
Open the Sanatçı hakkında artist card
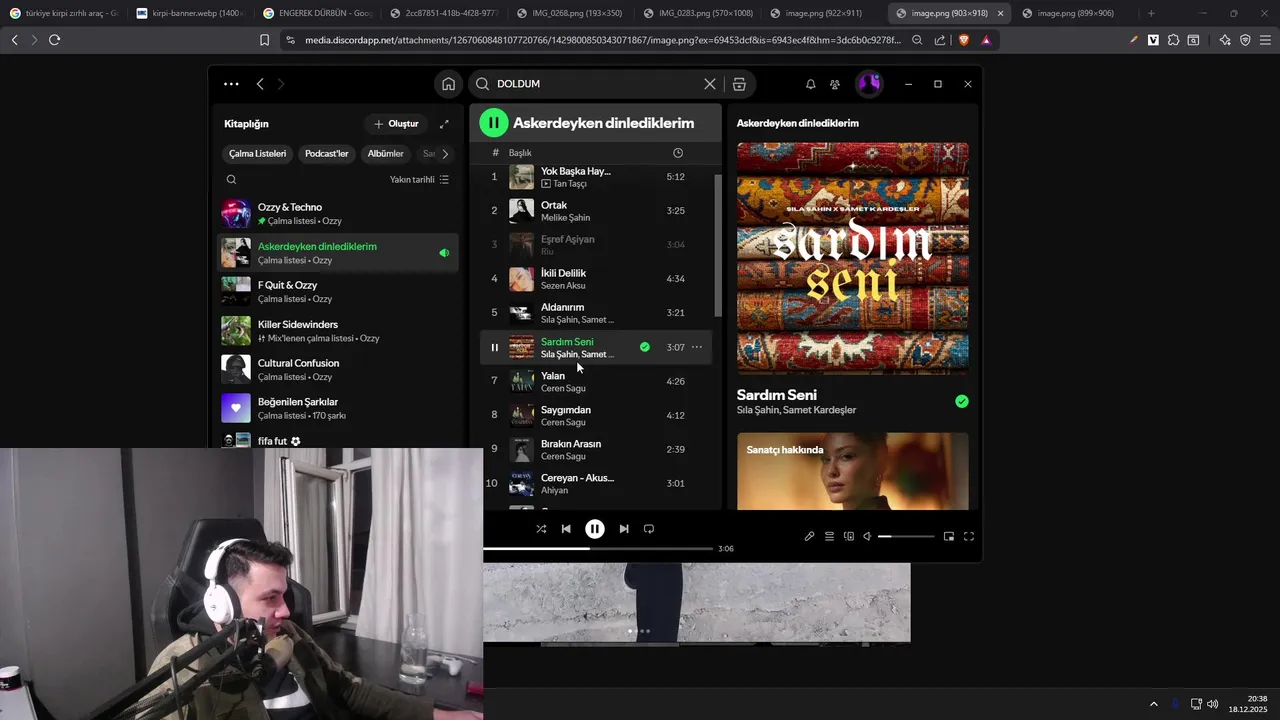(853, 471)
